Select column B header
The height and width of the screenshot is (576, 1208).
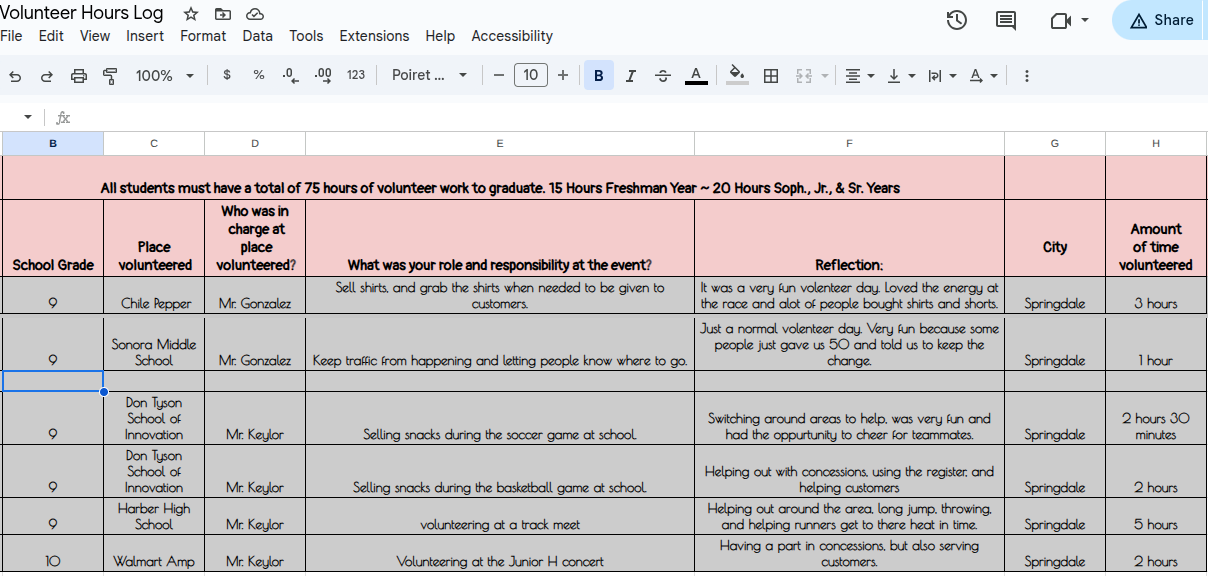pos(53,144)
